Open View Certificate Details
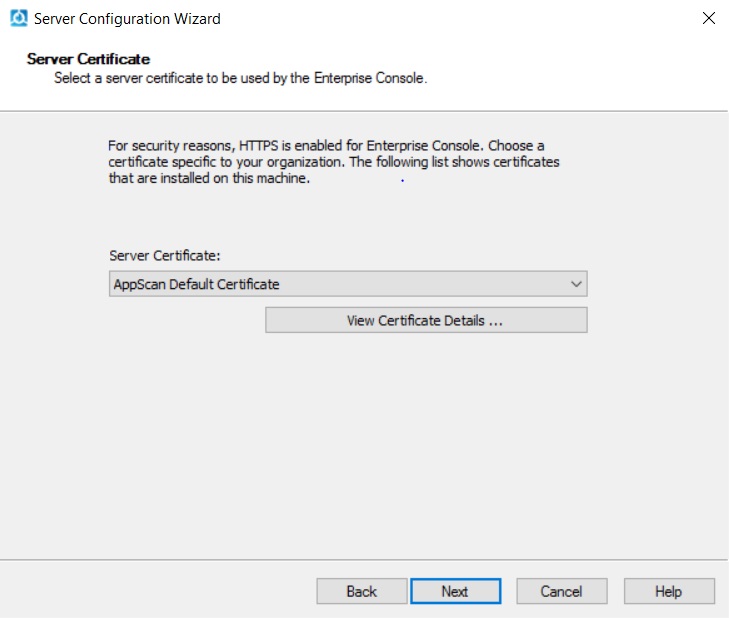Screen dimensions: 729x618 pos(425,320)
